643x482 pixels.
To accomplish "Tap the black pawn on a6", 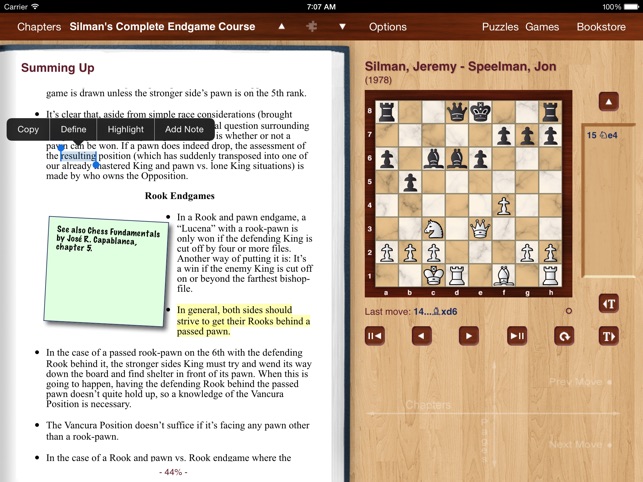I will pos(387,158).
